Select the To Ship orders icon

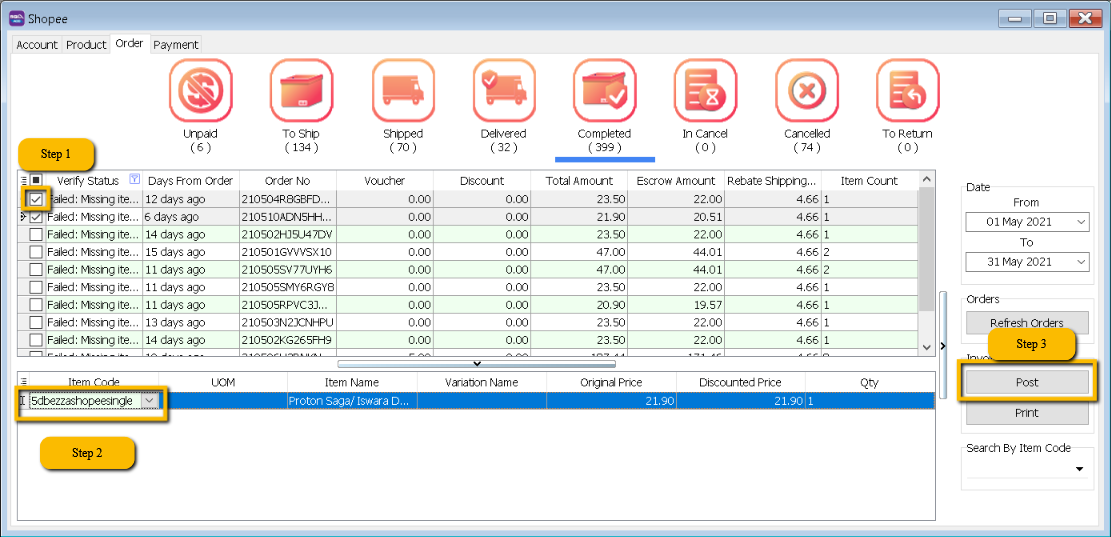pos(301,91)
